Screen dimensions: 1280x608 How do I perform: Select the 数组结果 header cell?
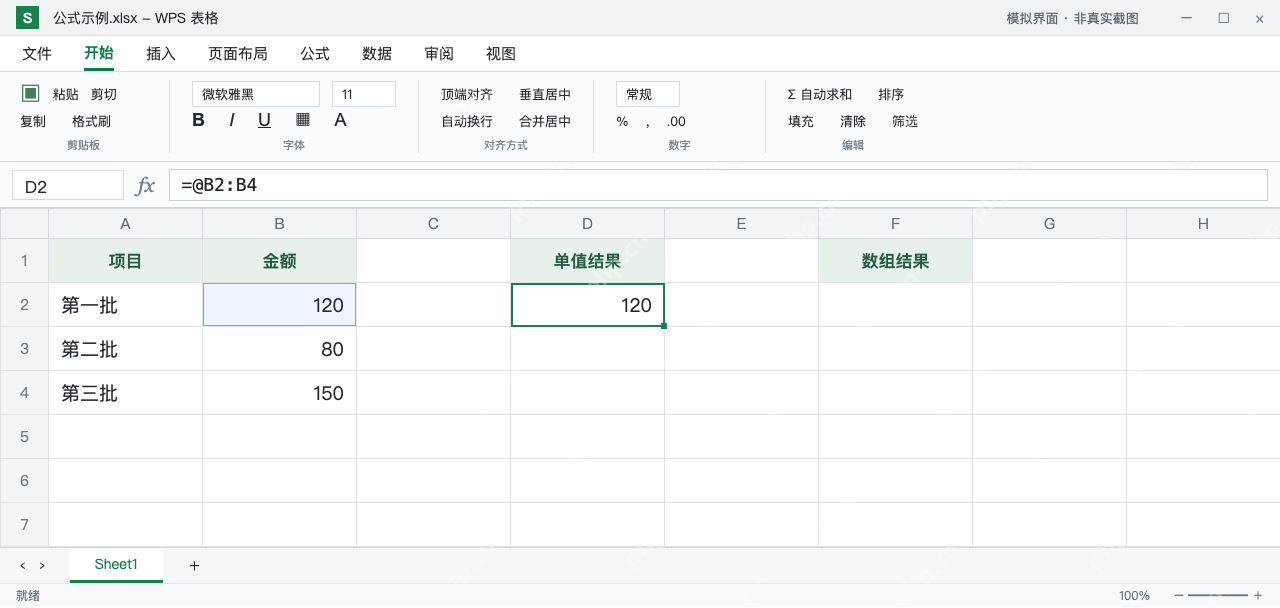coord(895,261)
